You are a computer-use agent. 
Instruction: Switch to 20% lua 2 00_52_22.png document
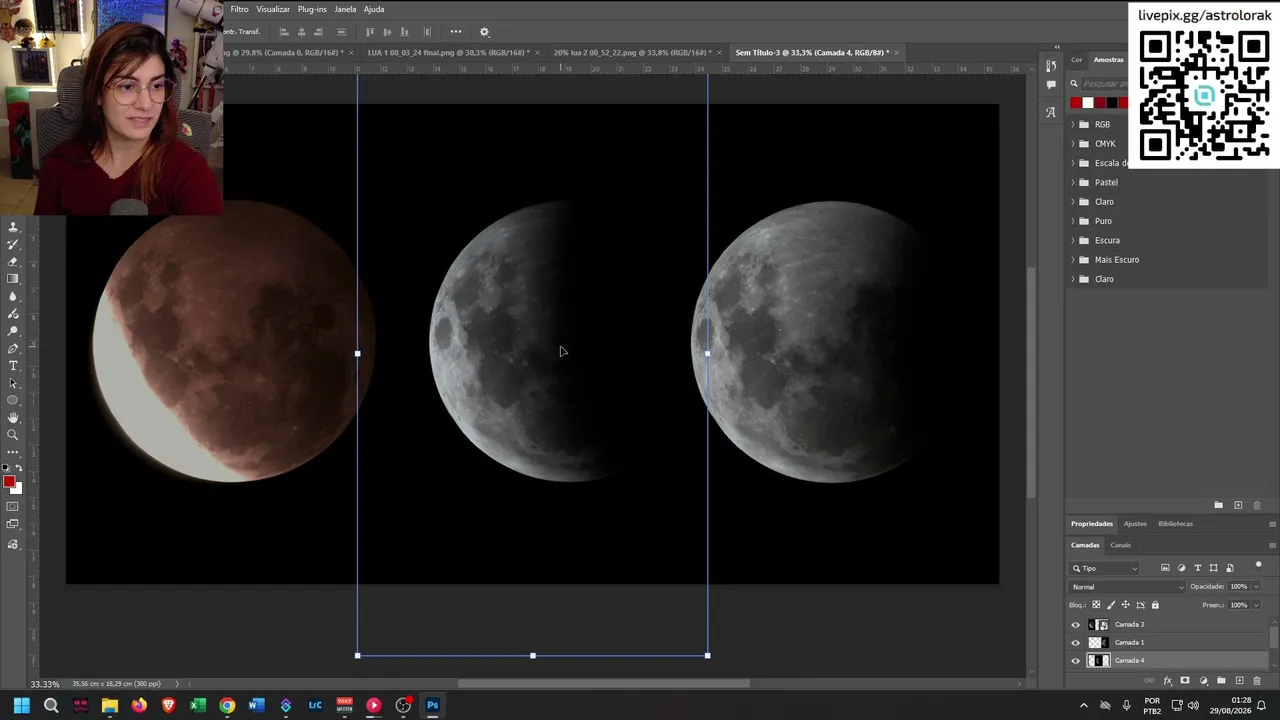(633, 52)
